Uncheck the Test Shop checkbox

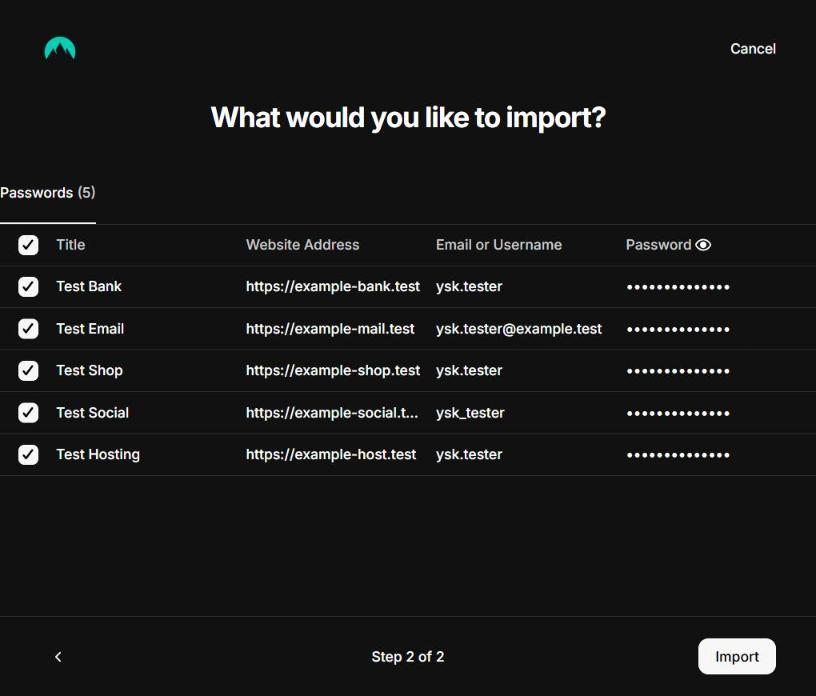click(28, 371)
